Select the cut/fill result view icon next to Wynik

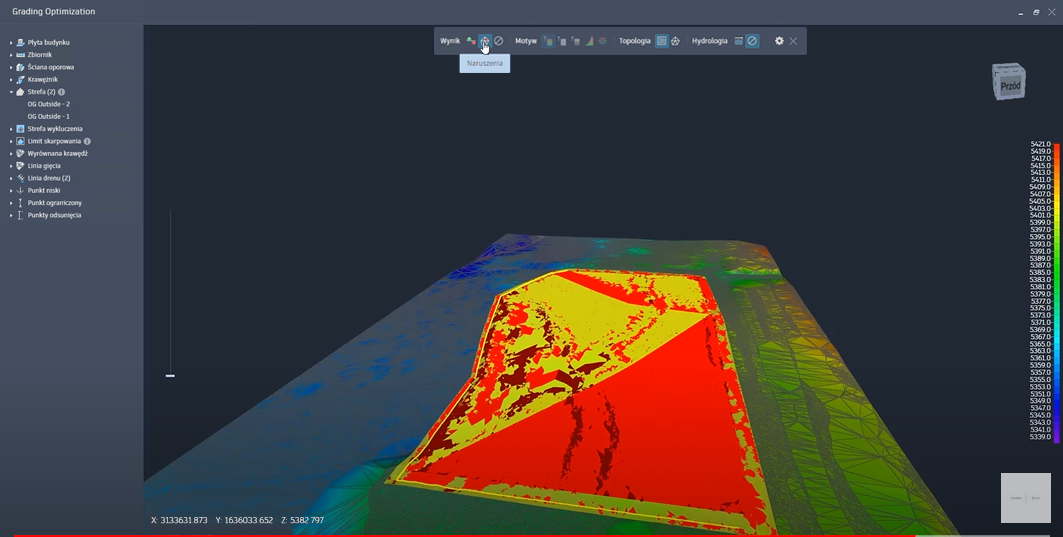coord(471,41)
